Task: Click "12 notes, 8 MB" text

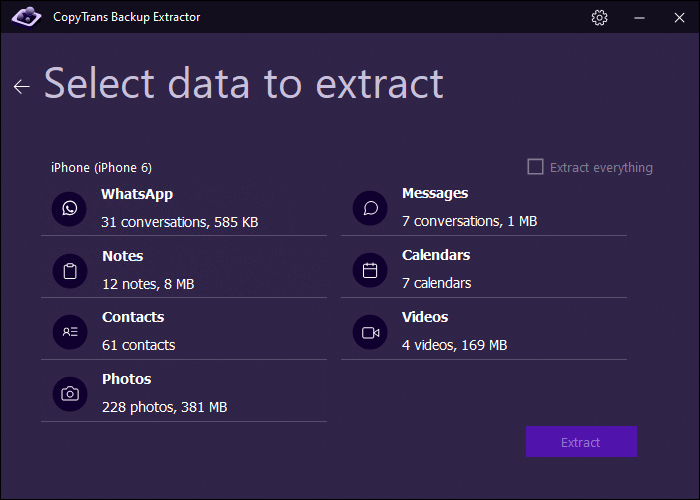Action: tap(148, 284)
